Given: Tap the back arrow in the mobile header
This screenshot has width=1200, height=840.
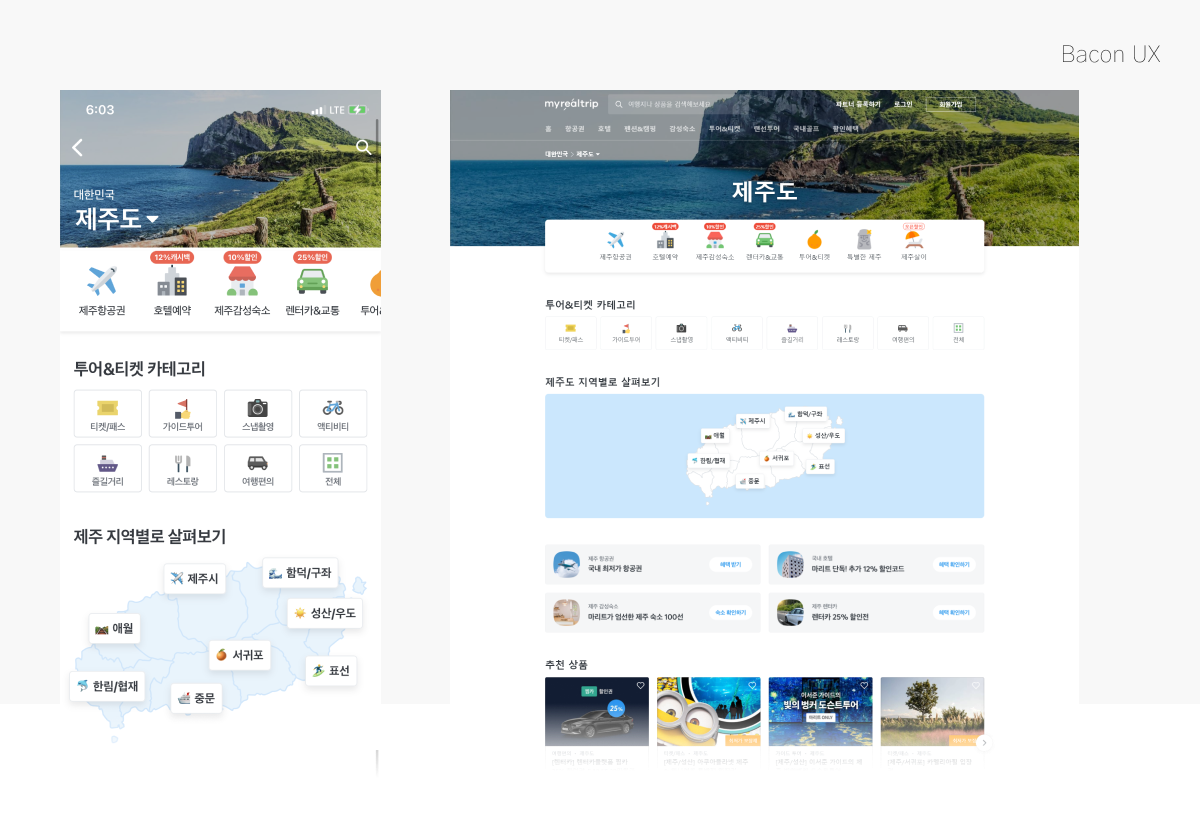Looking at the screenshot, I should 77,148.
